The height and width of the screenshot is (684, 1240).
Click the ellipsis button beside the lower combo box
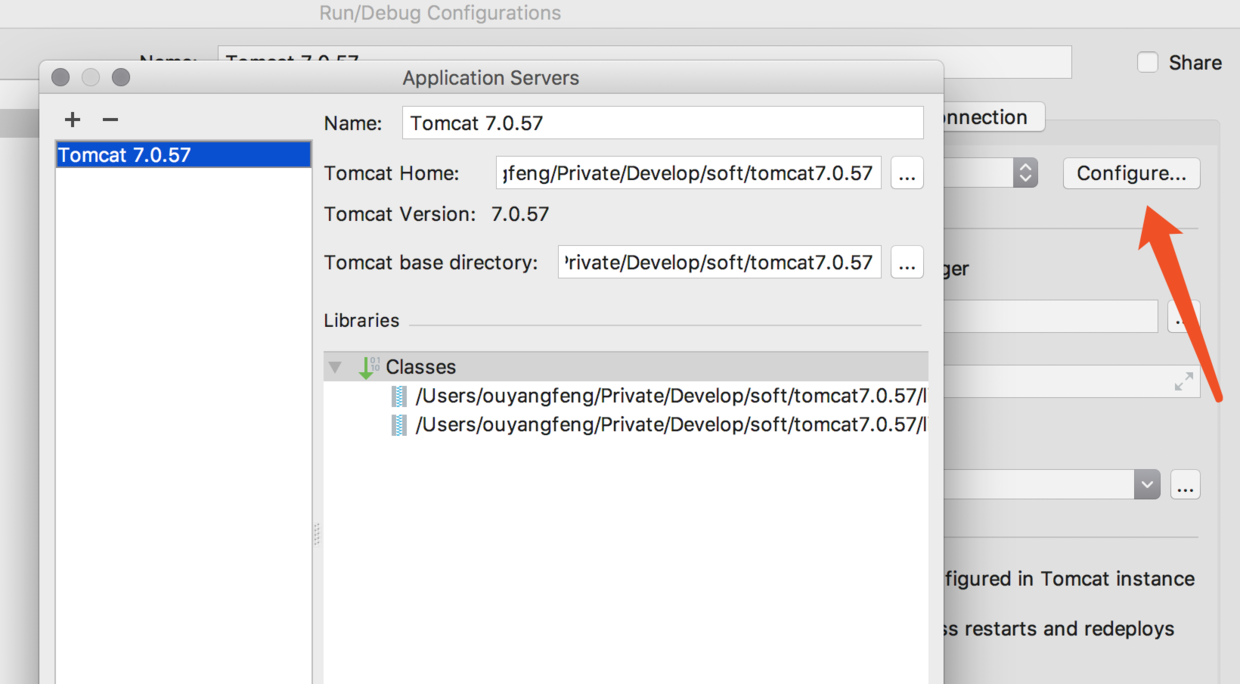(x=1185, y=485)
